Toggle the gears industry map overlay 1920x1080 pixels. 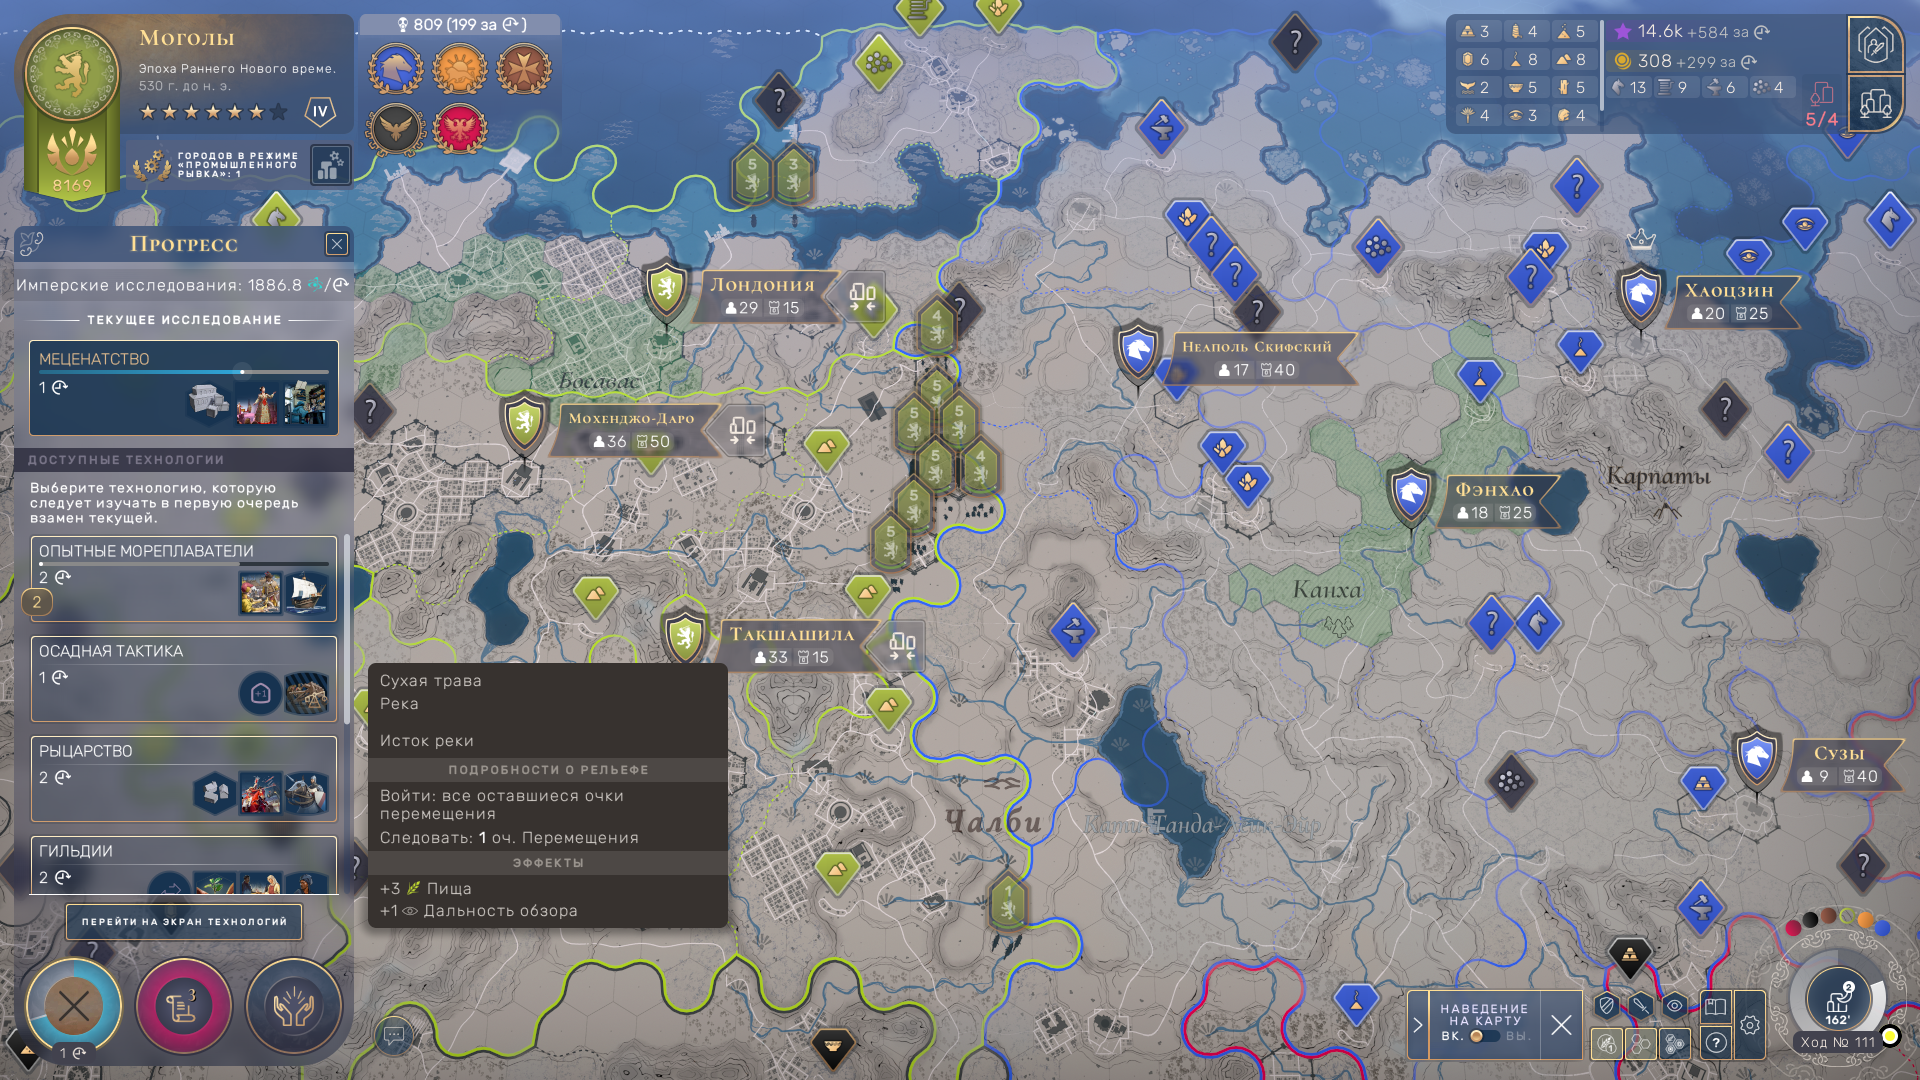coord(1675,1043)
